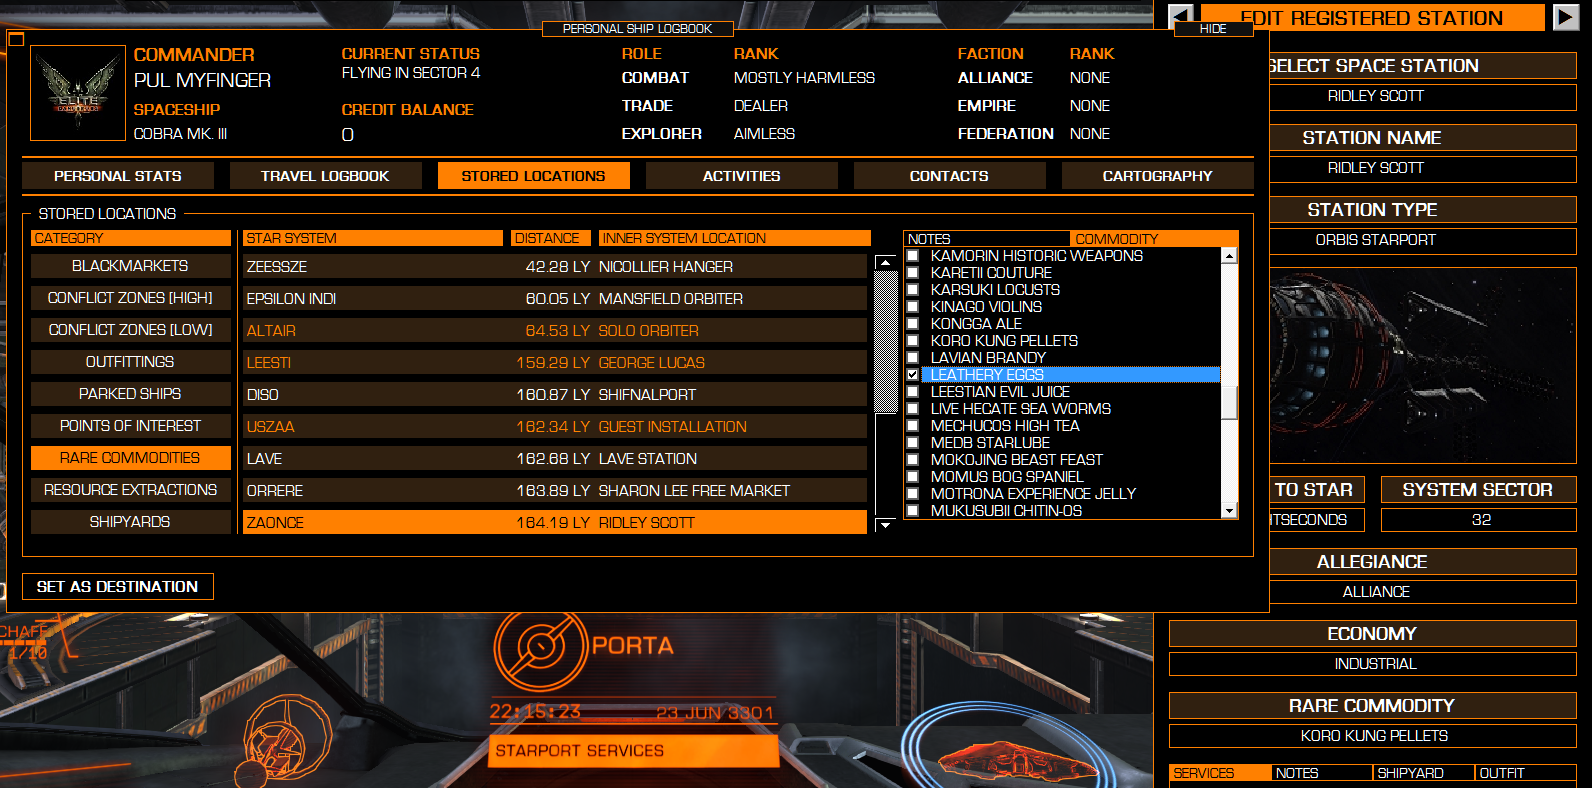Select the Shipyards category

[x=130, y=522]
